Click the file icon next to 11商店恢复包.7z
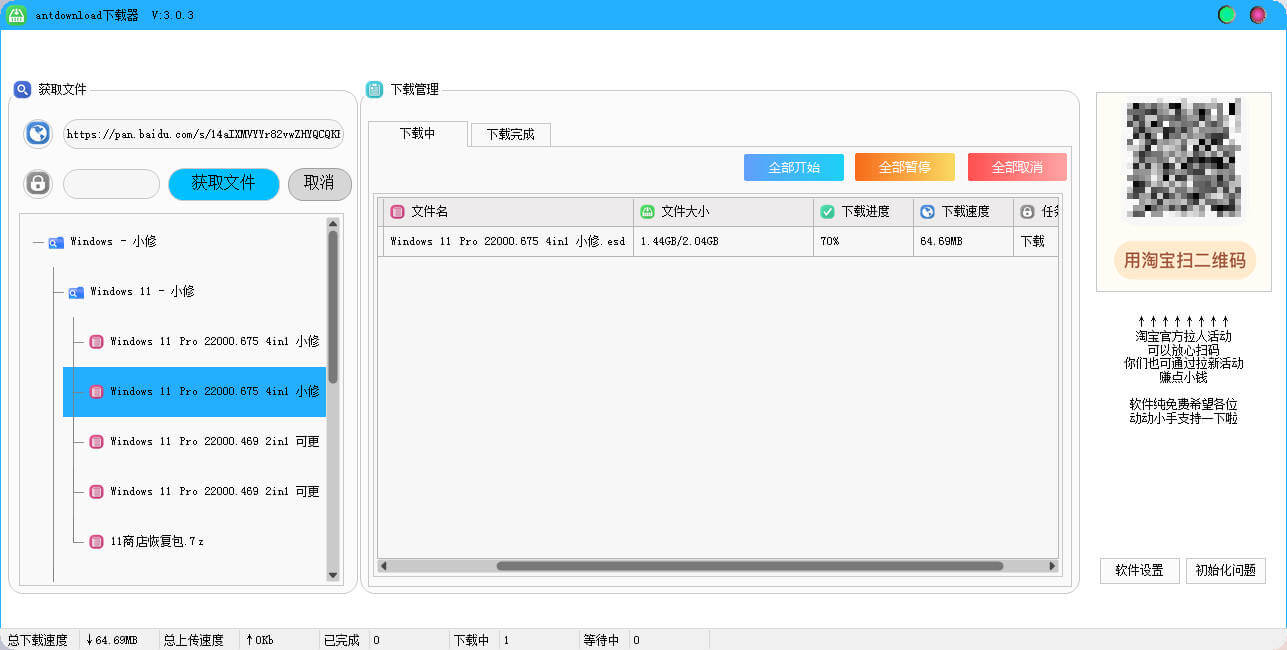This screenshot has width=1287, height=650. (x=95, y=541)
